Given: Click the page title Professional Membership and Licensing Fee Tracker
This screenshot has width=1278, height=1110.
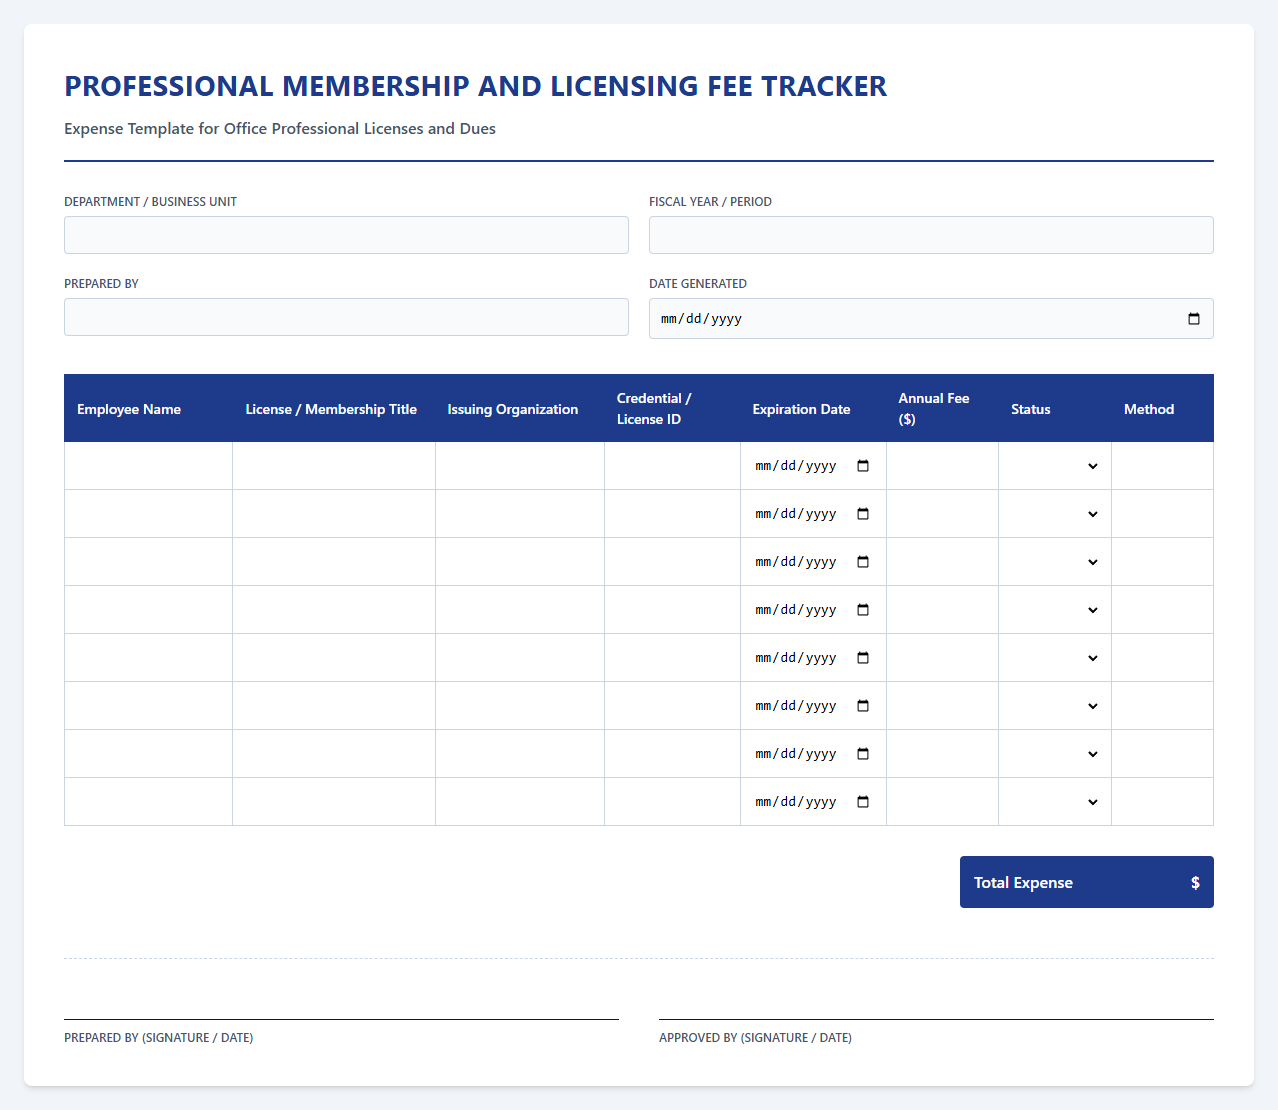Looking at the screenshot, I should [476, 86].
